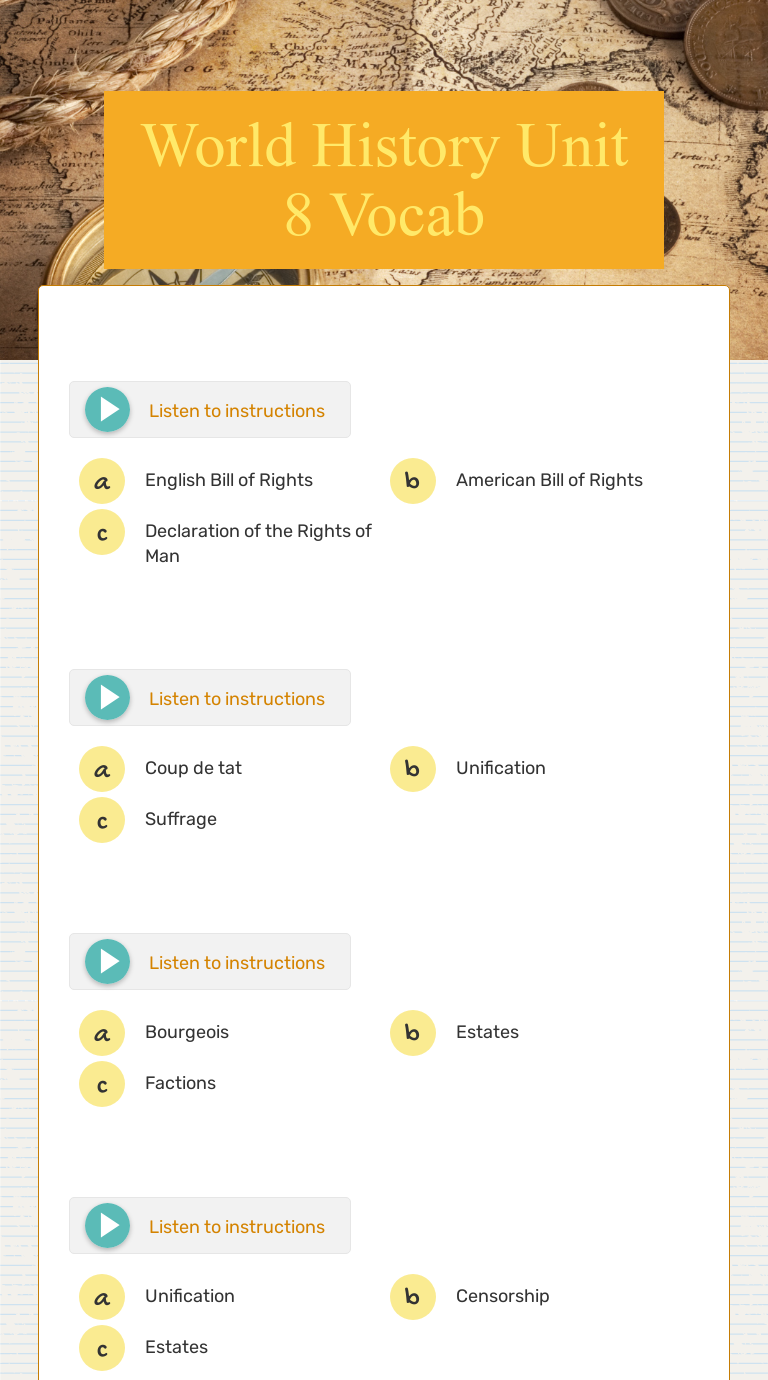The width and height of the screenshot is (768, 1380).
Task: Click the letter 'a' circle next to English Bill of Rights
Action: click(102, 481)
